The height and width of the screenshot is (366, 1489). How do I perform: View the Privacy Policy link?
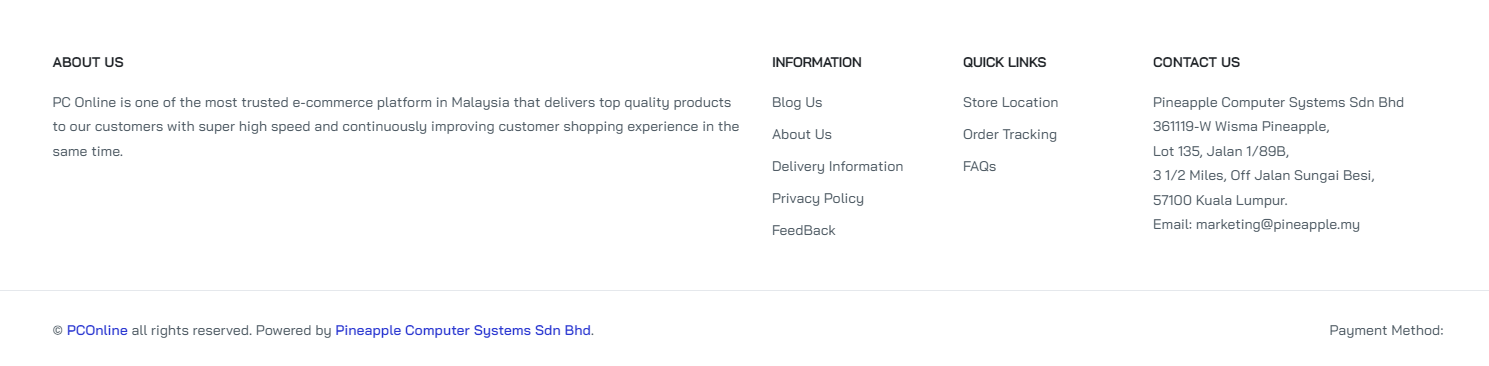[818, 198]
